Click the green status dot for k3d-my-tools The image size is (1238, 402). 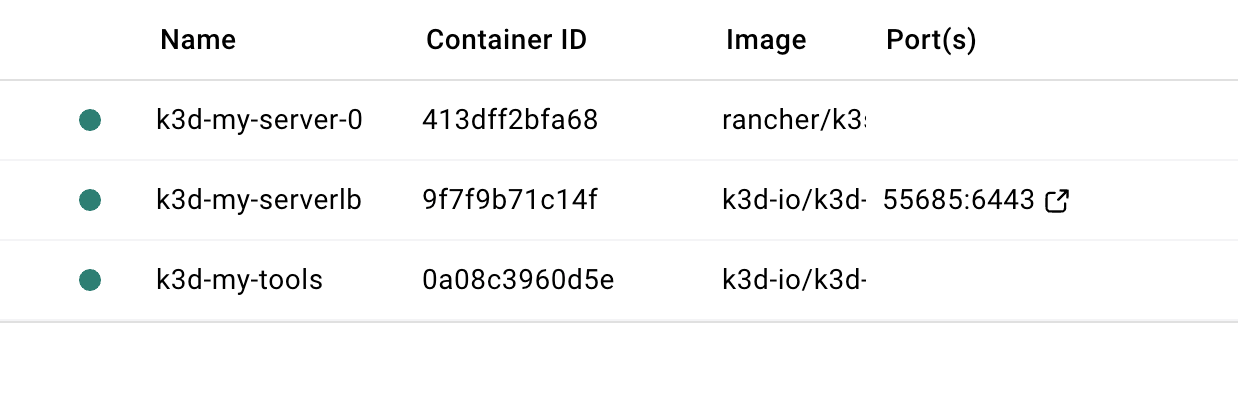tap(90, 281)
